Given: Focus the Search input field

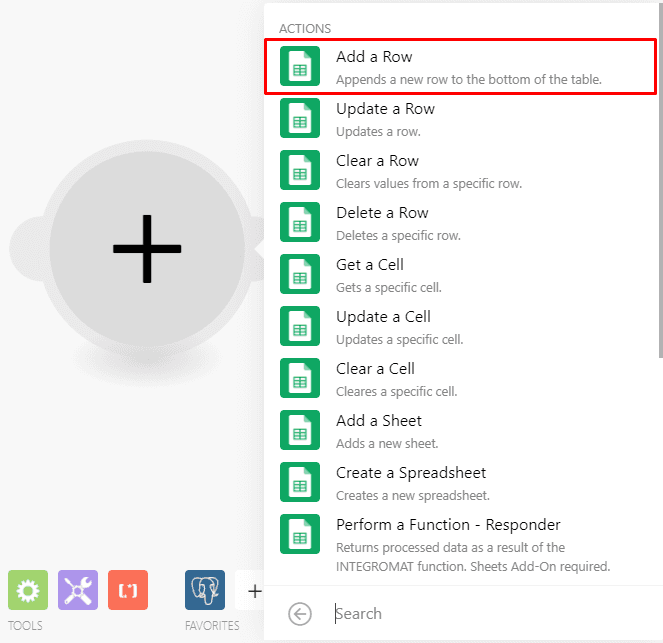Looking at the screenshot, I should coord(490,614).
